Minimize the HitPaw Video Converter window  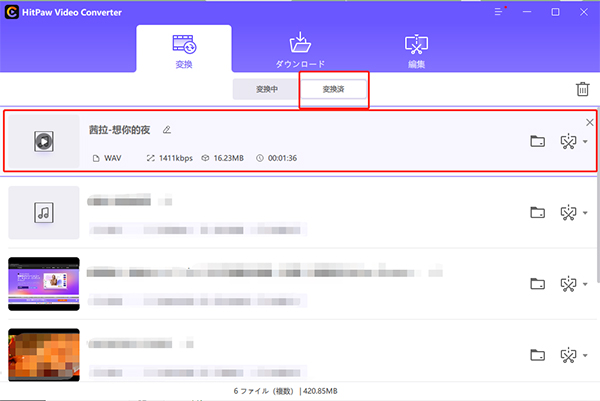pyautogui.click(x=527, y=12)
